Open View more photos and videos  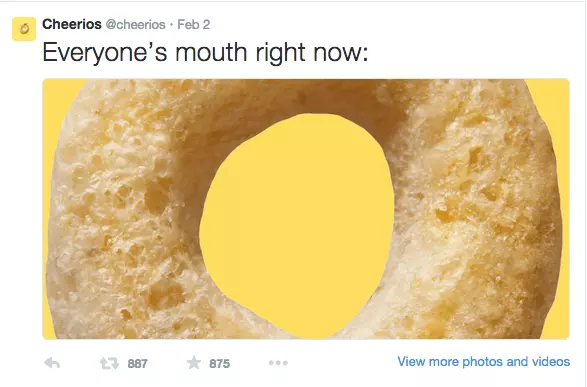484,362
